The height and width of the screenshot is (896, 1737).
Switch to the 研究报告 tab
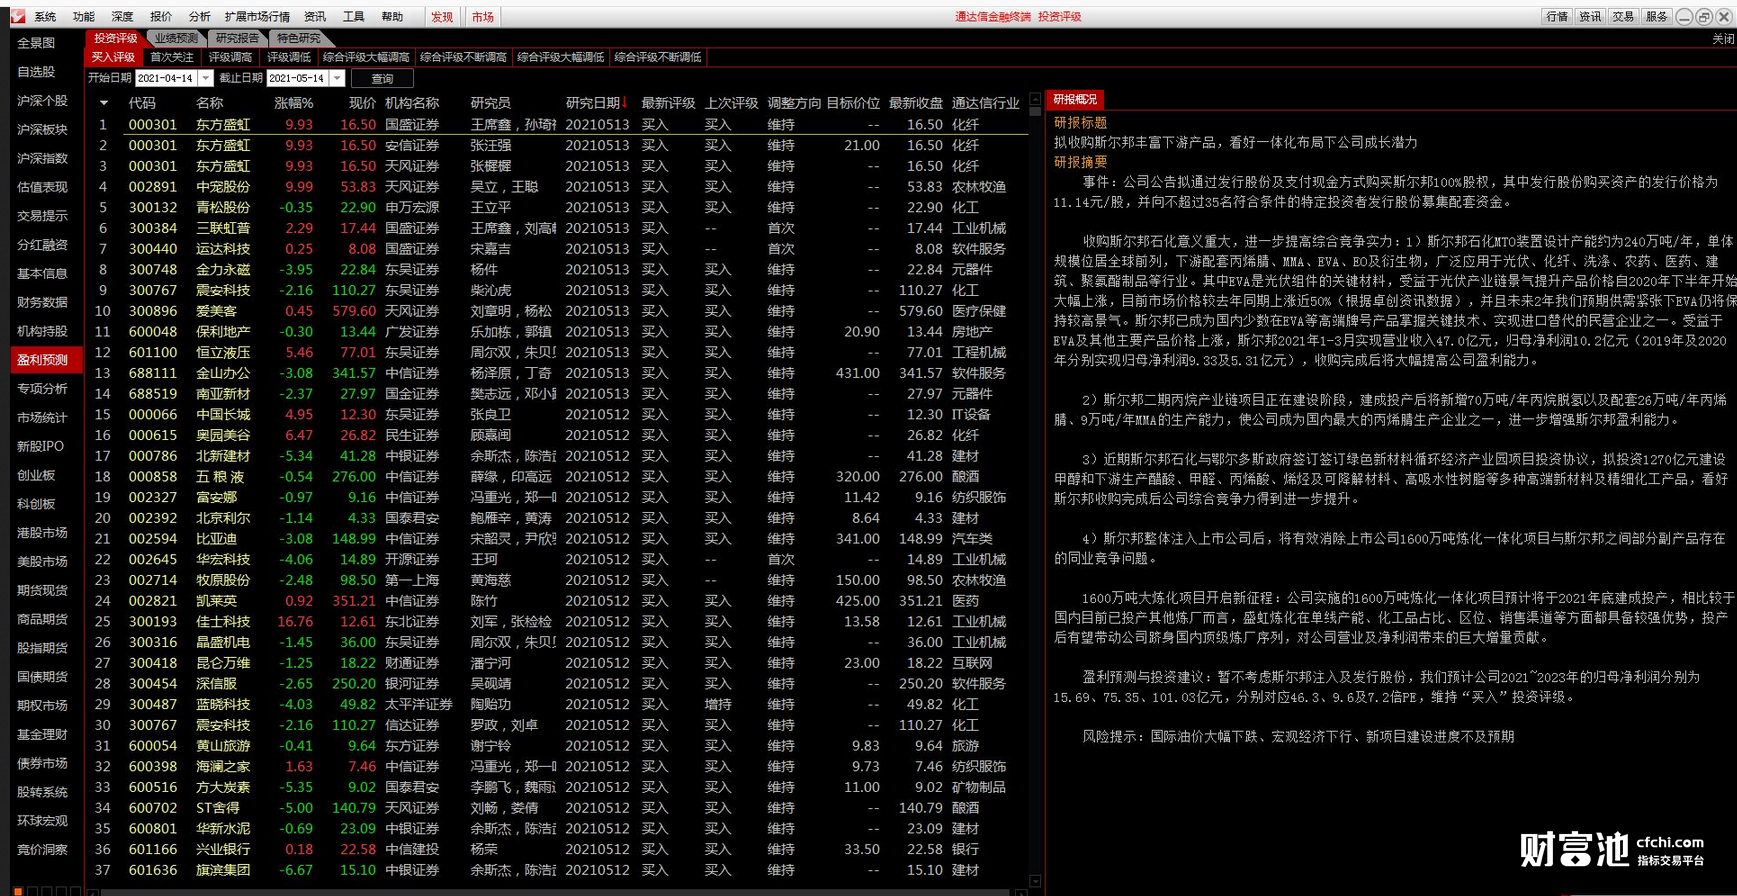(x=238, y=38)
